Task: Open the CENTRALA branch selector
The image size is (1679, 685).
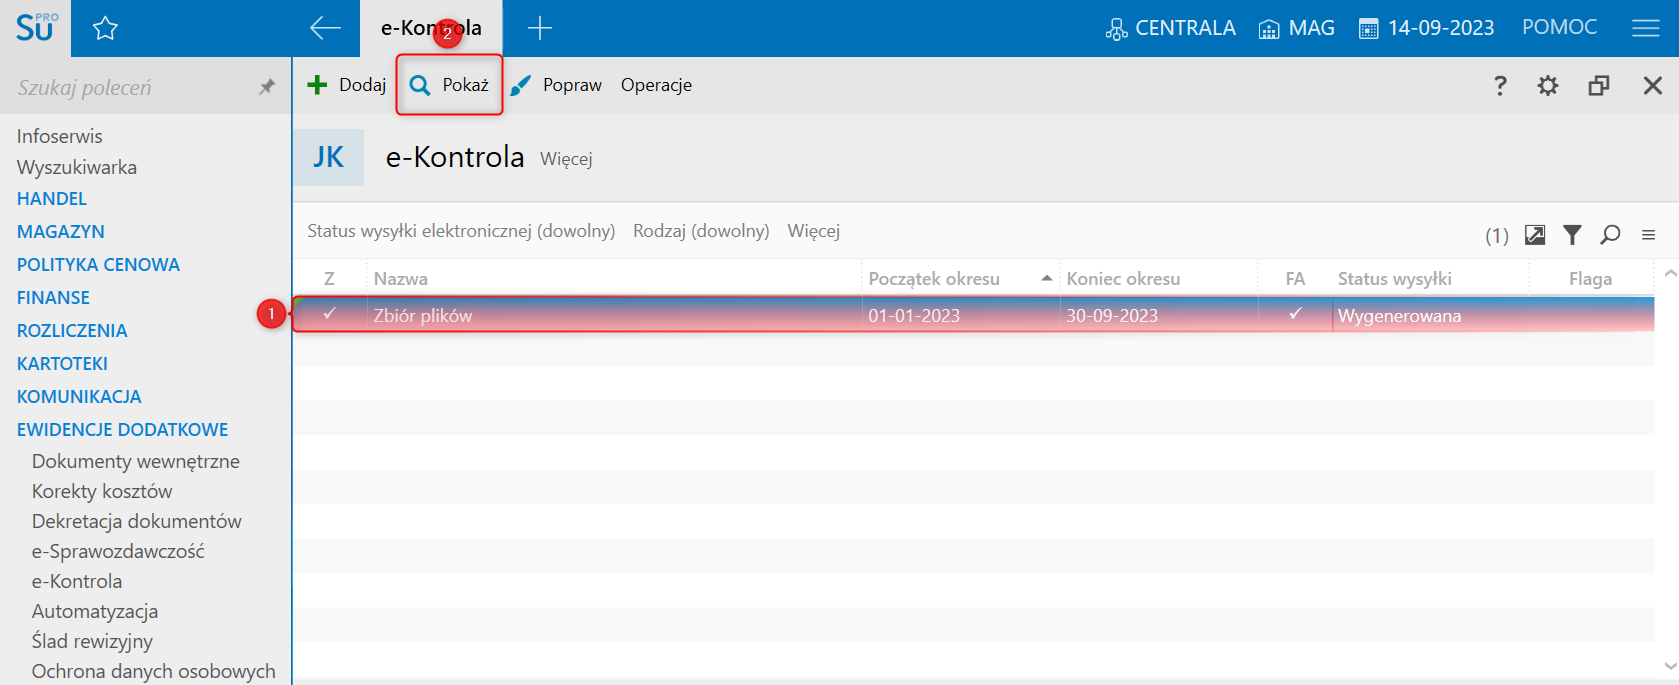Action: tap(1170, 28)
